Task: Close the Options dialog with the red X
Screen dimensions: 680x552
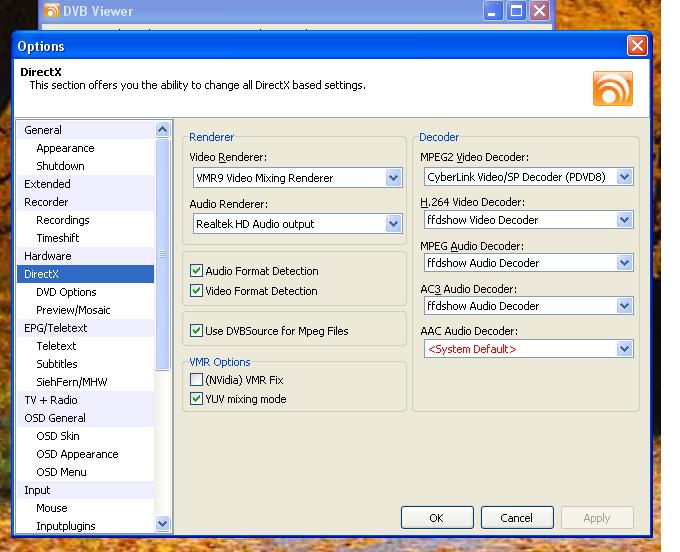Action: click(637, 46)
